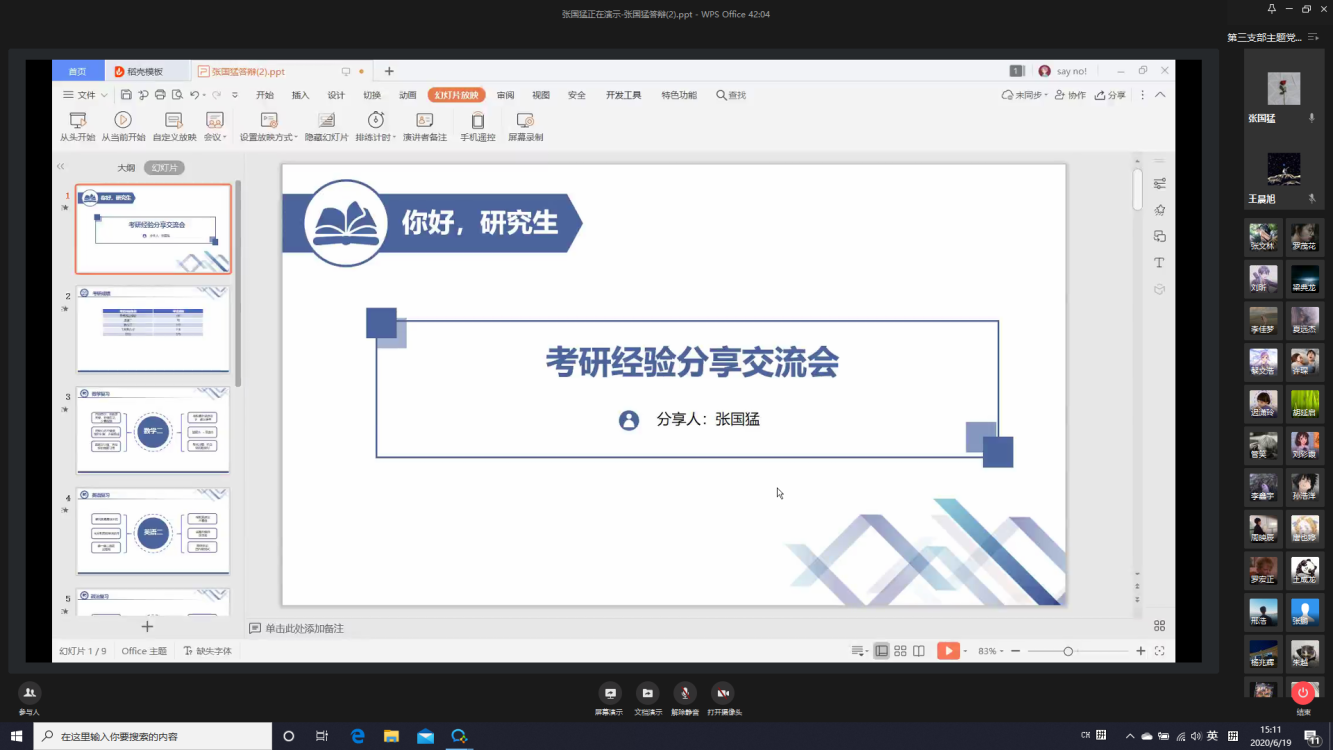The width and height of the screenshot is (1333, 750).
Task: Click the 分享 share button
Action: [x=1110, y=95]
